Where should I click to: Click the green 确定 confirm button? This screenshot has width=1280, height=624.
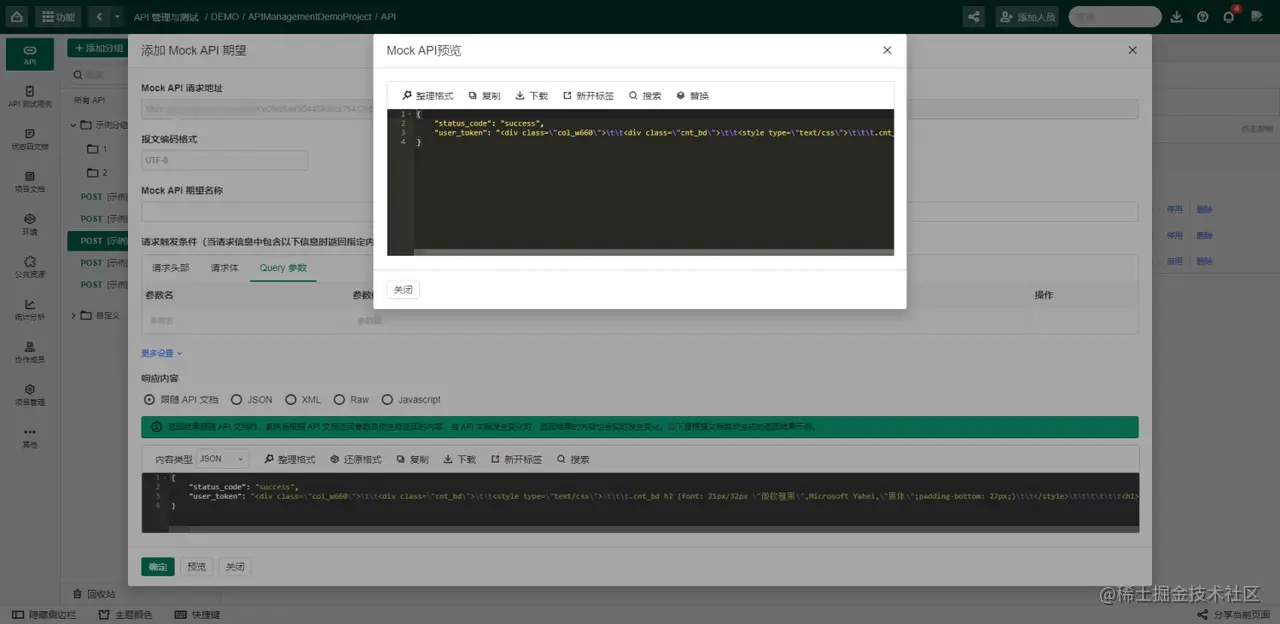158,567
